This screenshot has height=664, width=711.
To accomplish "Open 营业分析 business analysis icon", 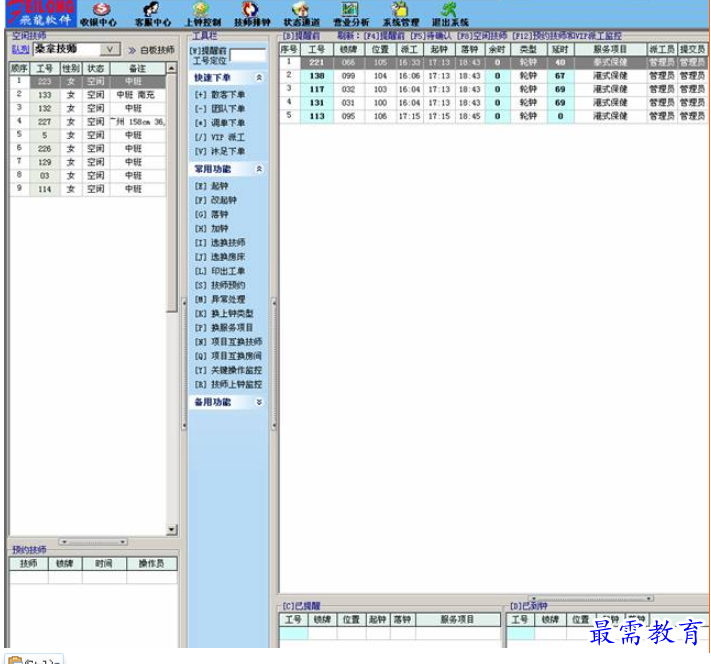I will point(350,13).
